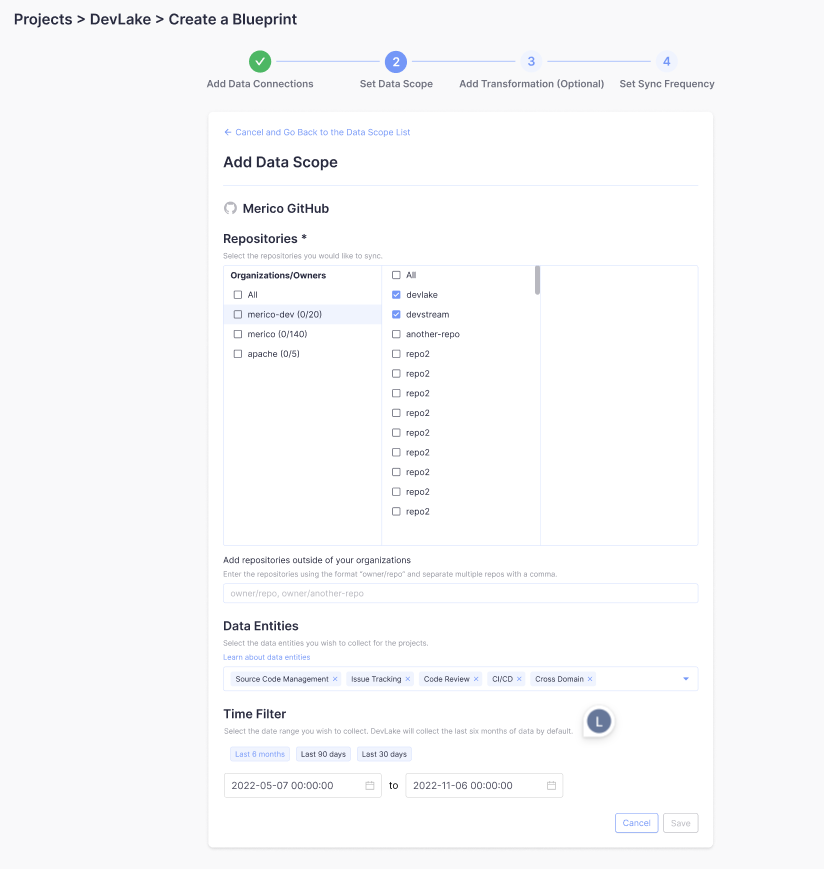Select the Last 6 months filter
The width and height of the screenshot is (824, 869).
[260, 754]
